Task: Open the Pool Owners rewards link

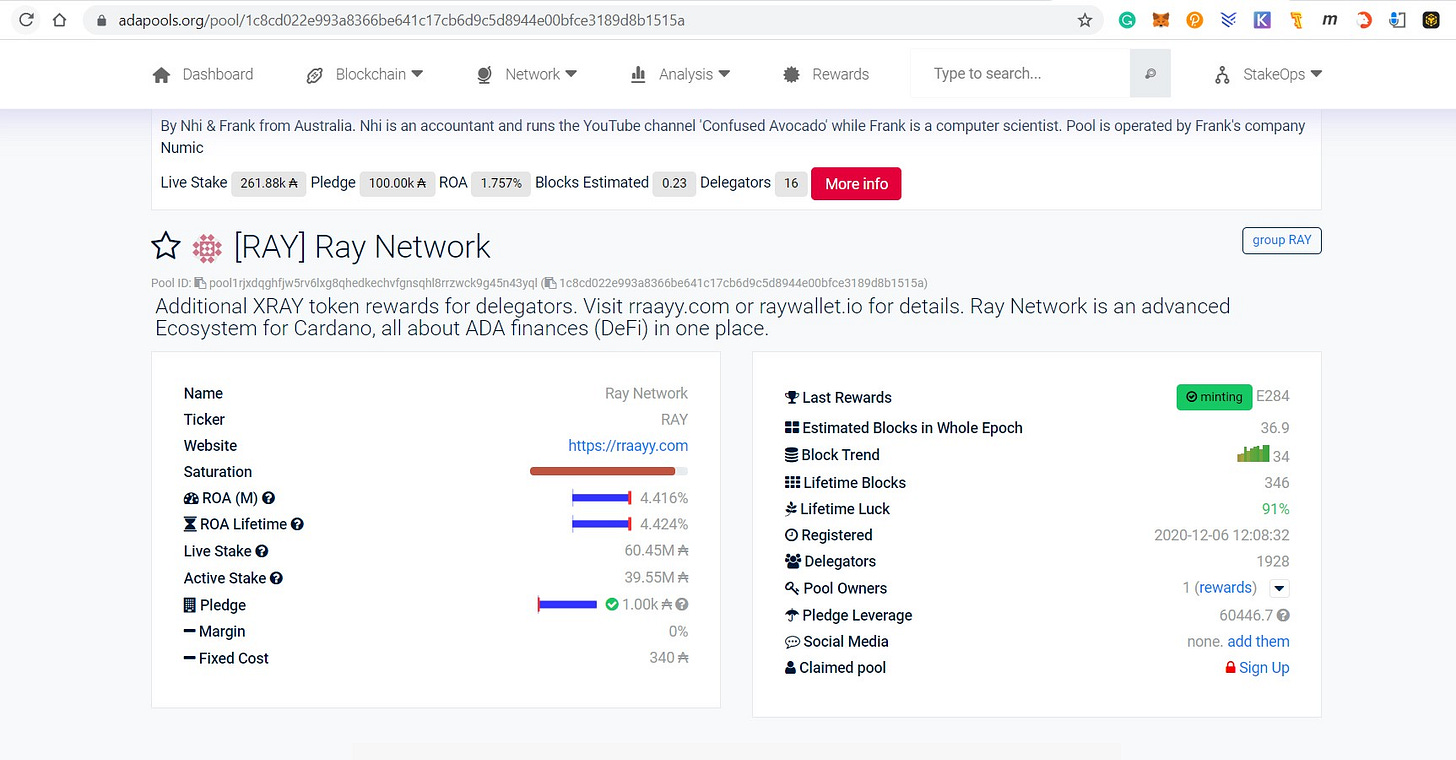Action: pyautogui.click(x=1226, y=588)
